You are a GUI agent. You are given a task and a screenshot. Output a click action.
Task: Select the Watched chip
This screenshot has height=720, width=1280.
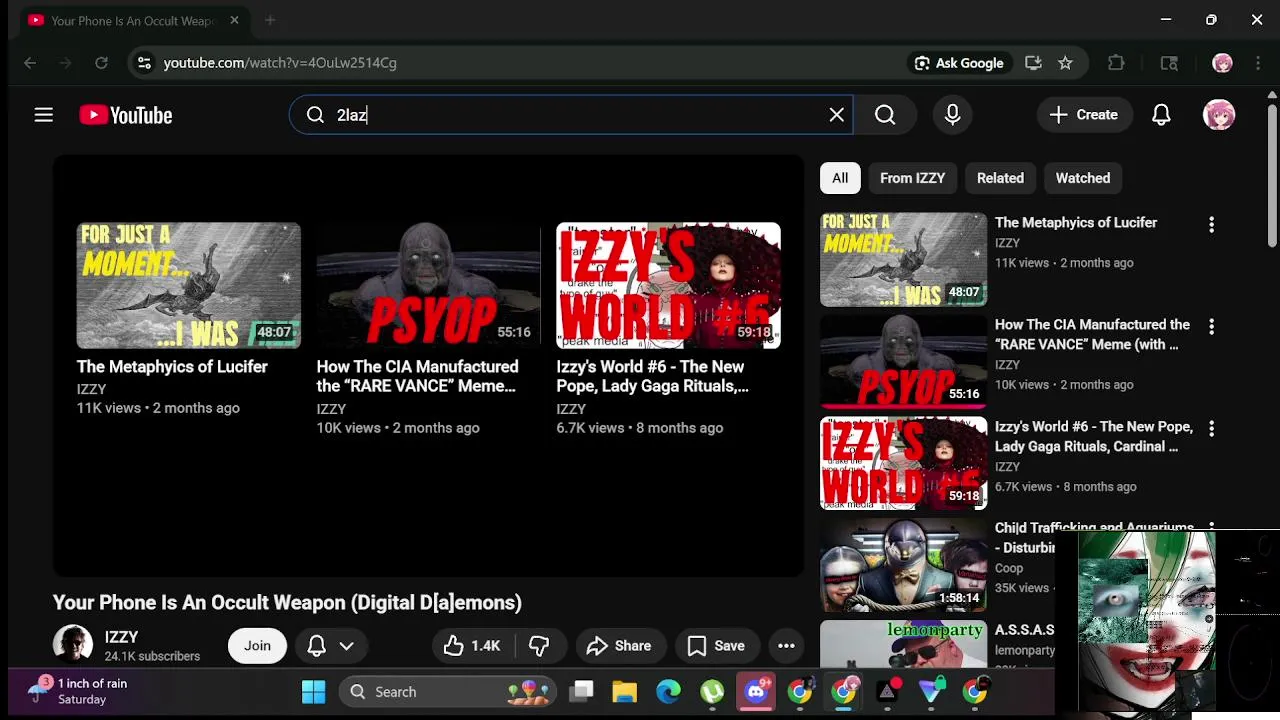[1083, 178]
